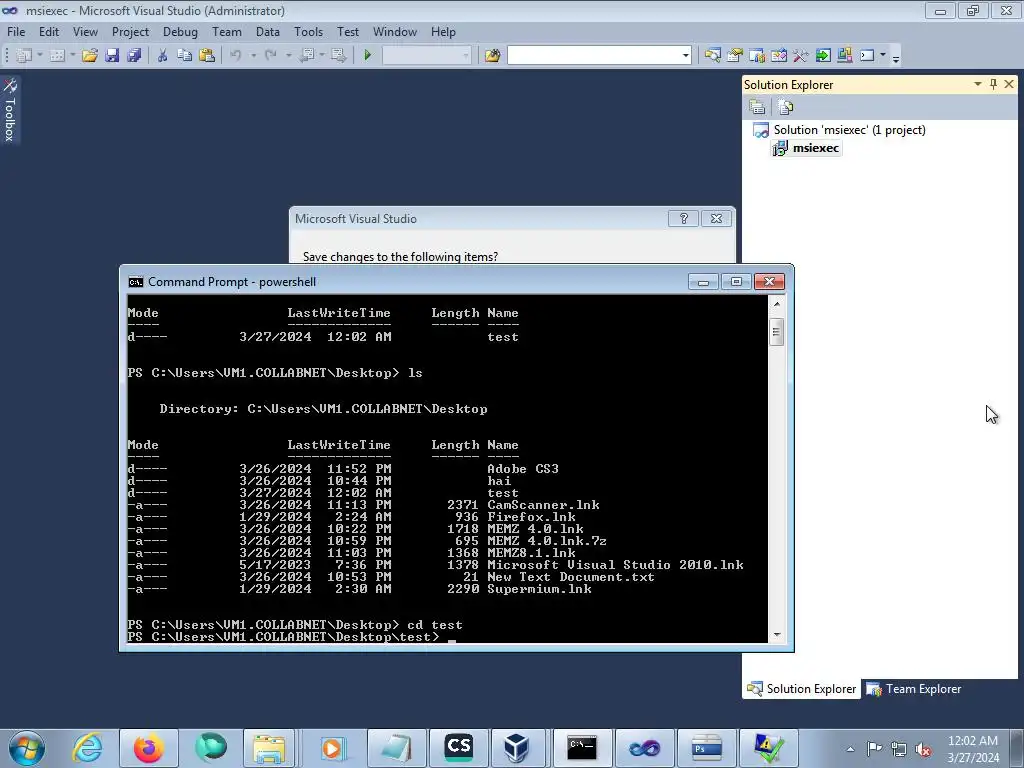Click the New Project toolbar icon

(24, 56)
